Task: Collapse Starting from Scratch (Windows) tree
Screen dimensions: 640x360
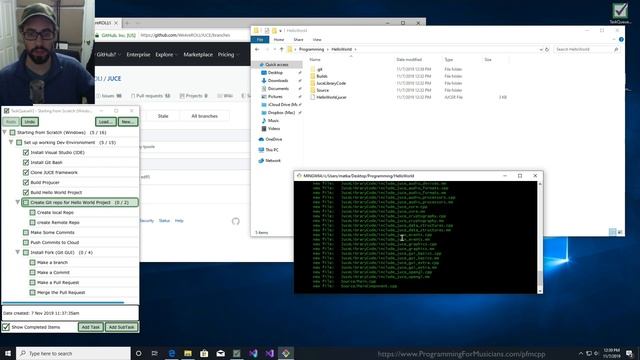Action: 4,132
